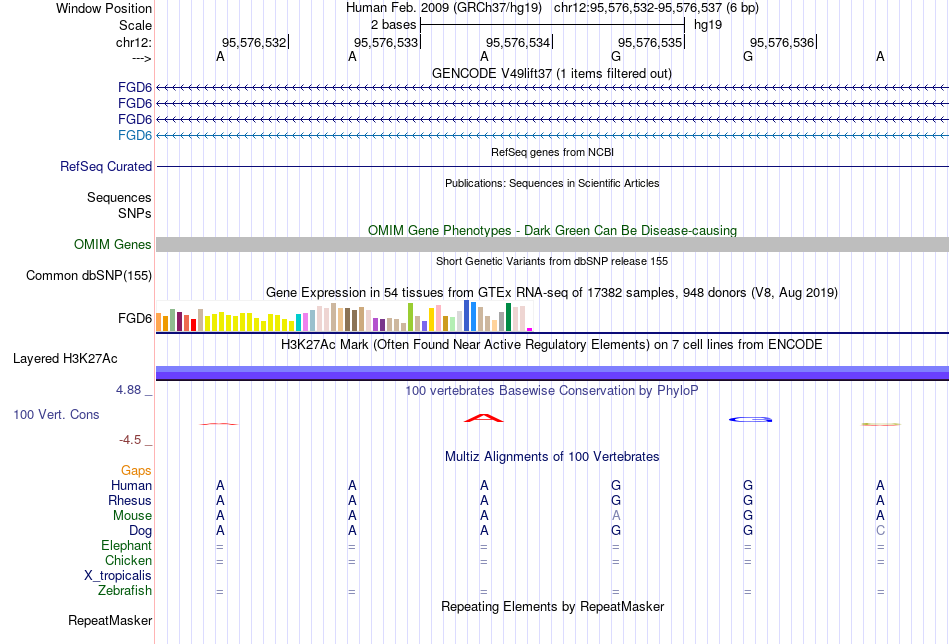Click the dark green bar in GTEx chart
The width and height of the screenshot is (950, 644).
(508, 317)
